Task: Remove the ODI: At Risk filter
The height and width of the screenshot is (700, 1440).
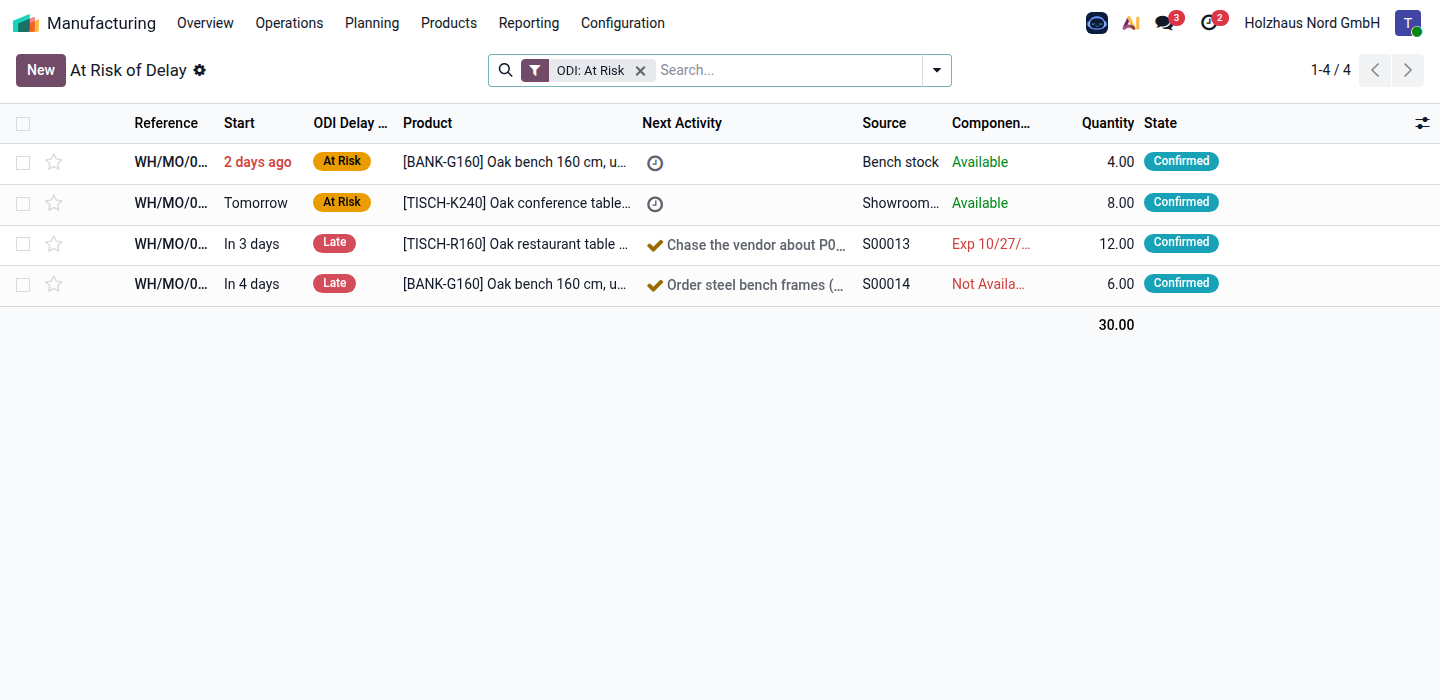Action: coord(641,71)
